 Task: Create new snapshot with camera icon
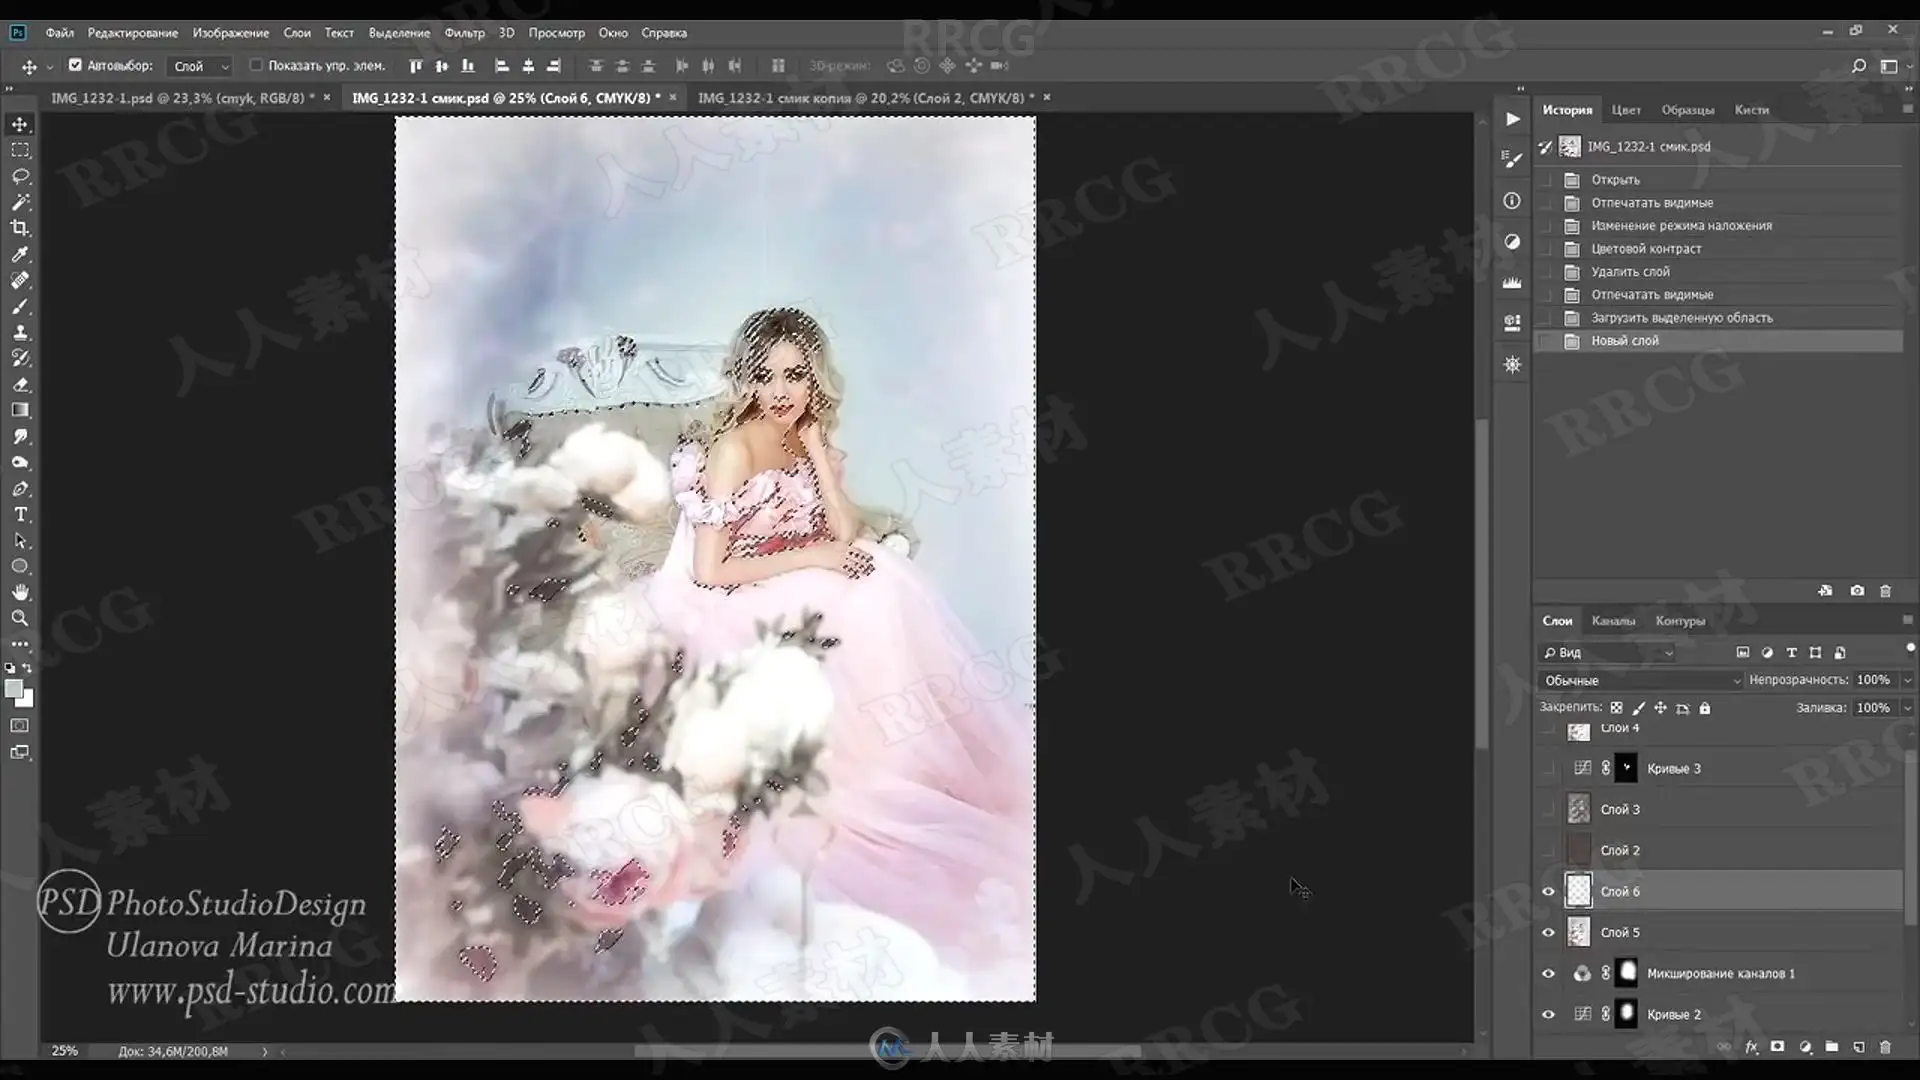[1857, 591]
